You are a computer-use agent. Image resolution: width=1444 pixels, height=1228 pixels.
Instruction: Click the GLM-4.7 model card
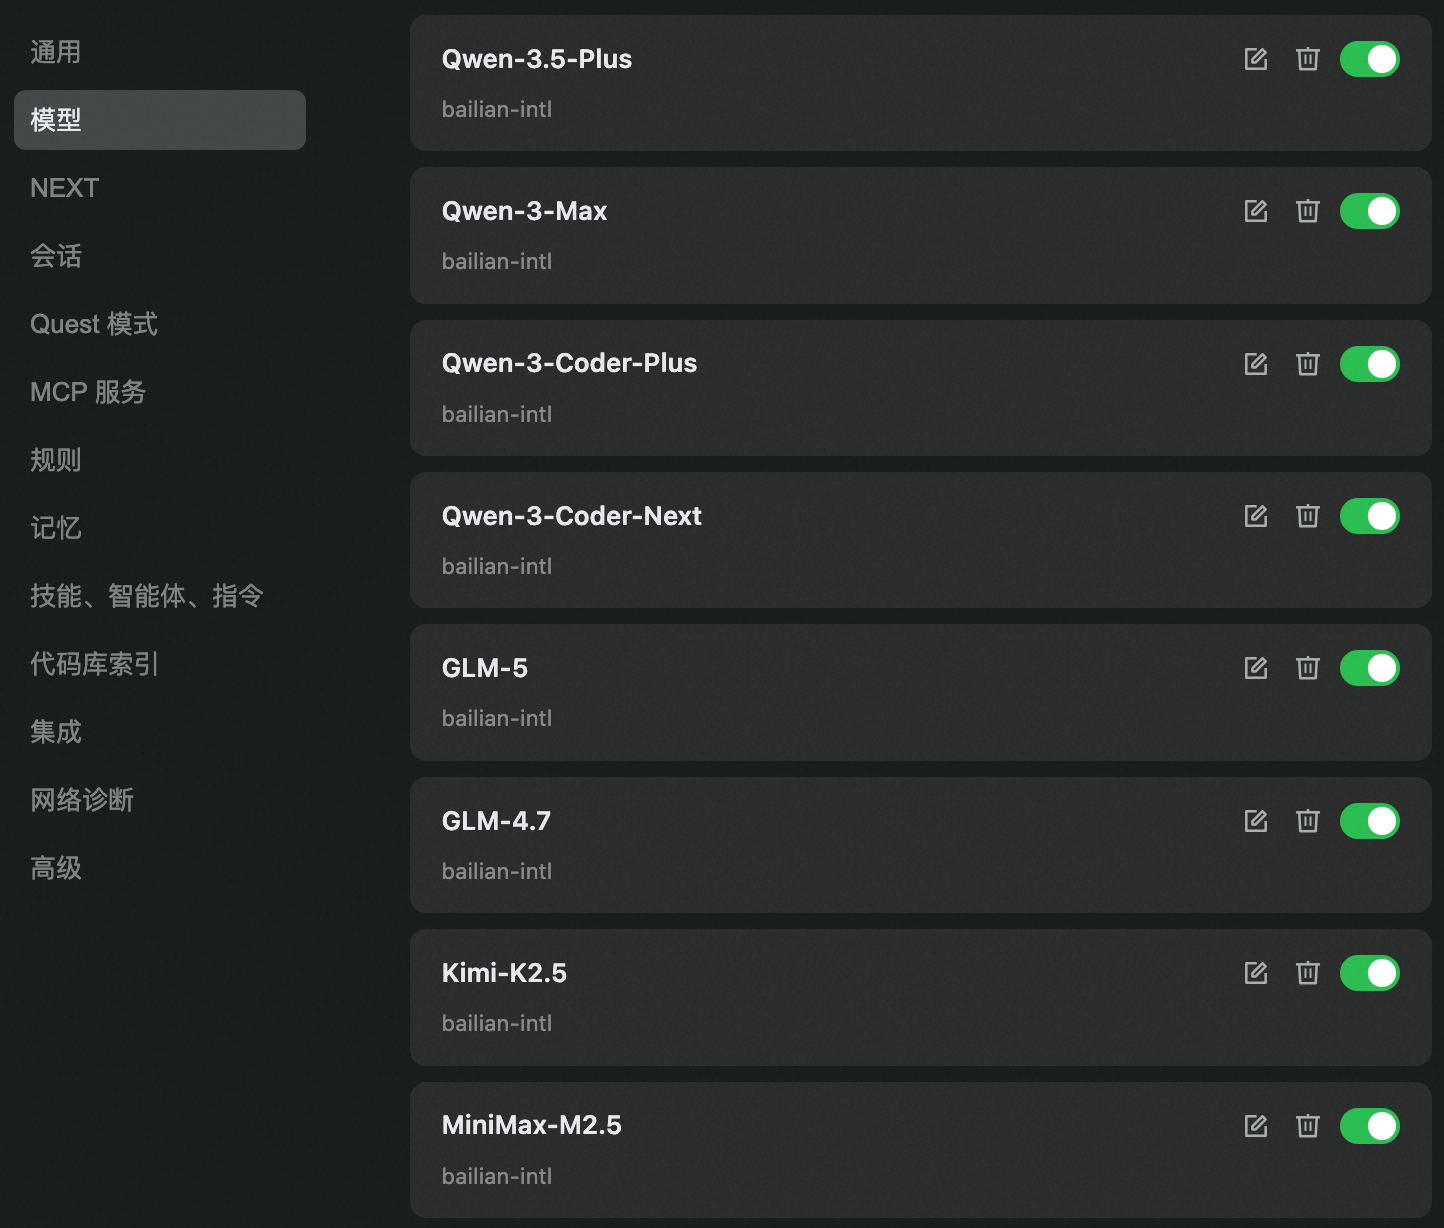coord(800,845)
